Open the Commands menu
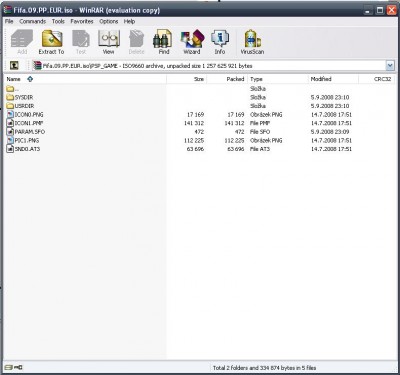Image resolution: width=400 pixels, height=375 pixels. tap(32, 21)
